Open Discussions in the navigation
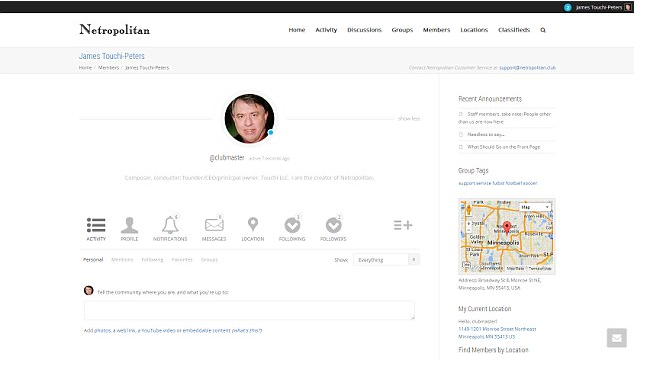Image resolution: width=648 pixels, height=377 pixels. (x=364, y=30)
